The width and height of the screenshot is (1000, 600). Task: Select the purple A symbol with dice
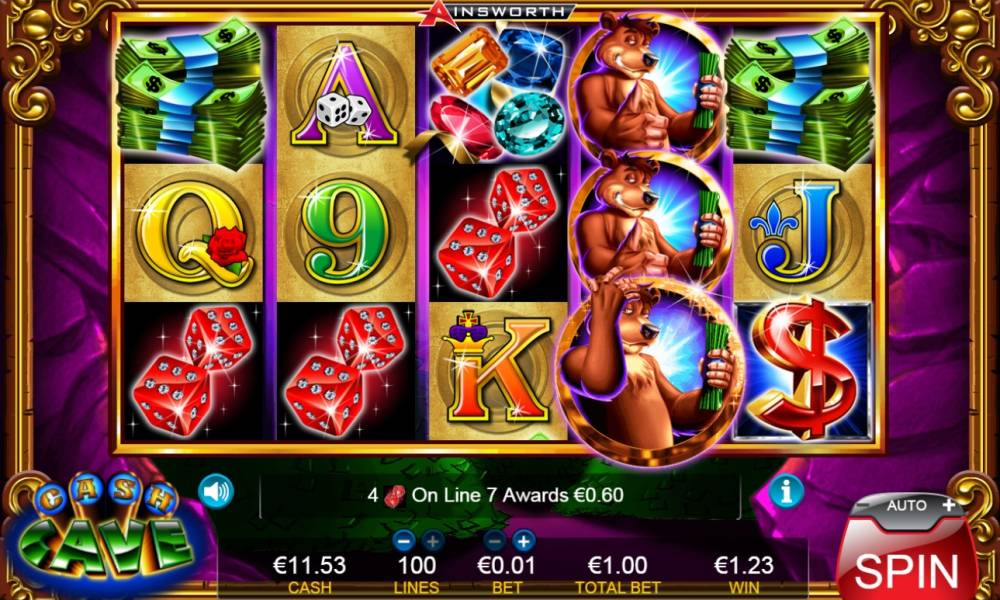click(x=345, y=94)
